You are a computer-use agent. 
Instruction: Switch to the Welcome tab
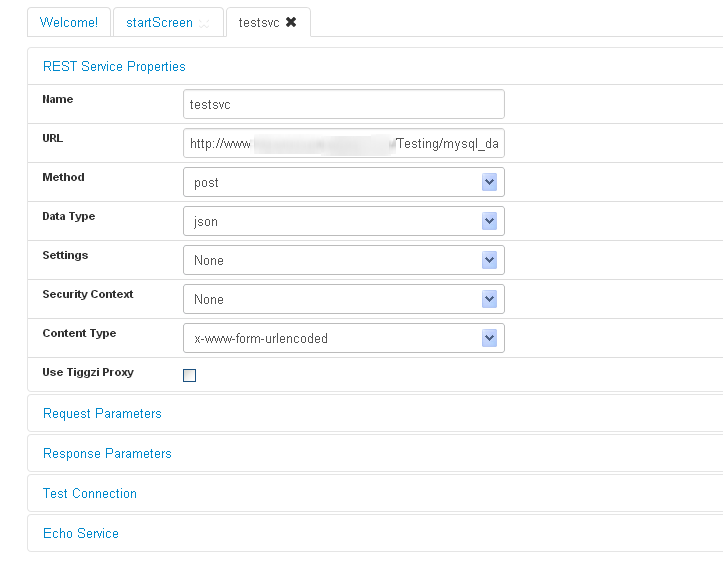(68, 22)
